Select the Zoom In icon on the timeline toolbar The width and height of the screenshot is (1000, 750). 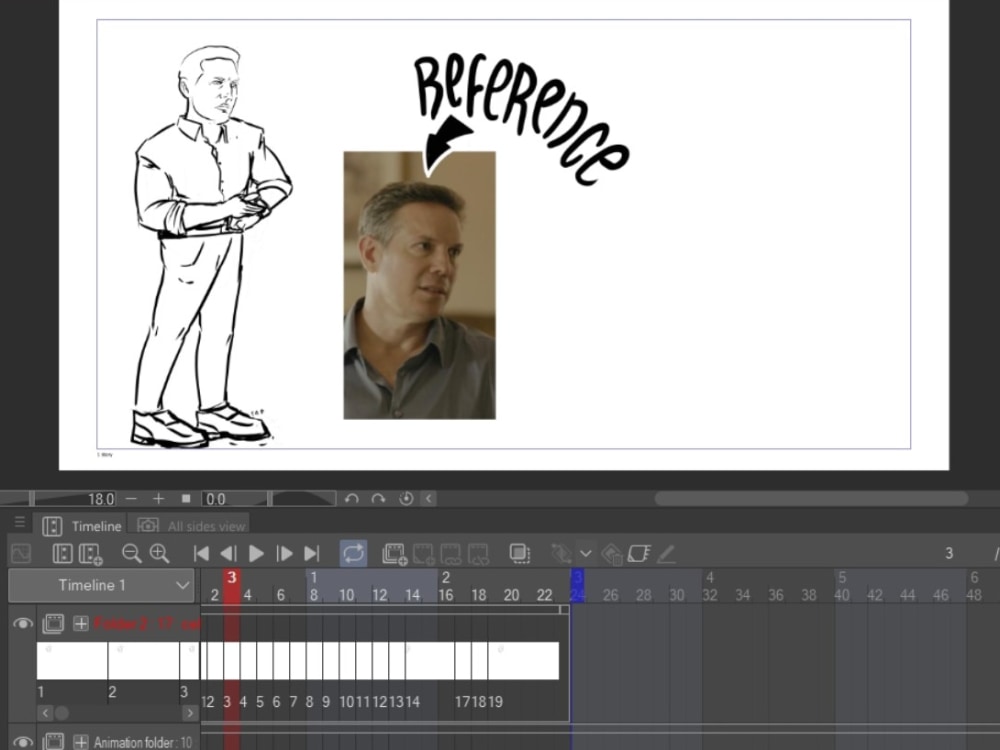tap(159, 553)
